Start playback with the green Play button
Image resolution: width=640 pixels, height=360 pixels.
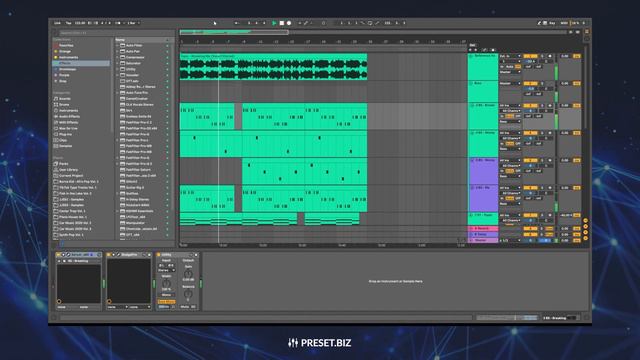click(274, 23)
